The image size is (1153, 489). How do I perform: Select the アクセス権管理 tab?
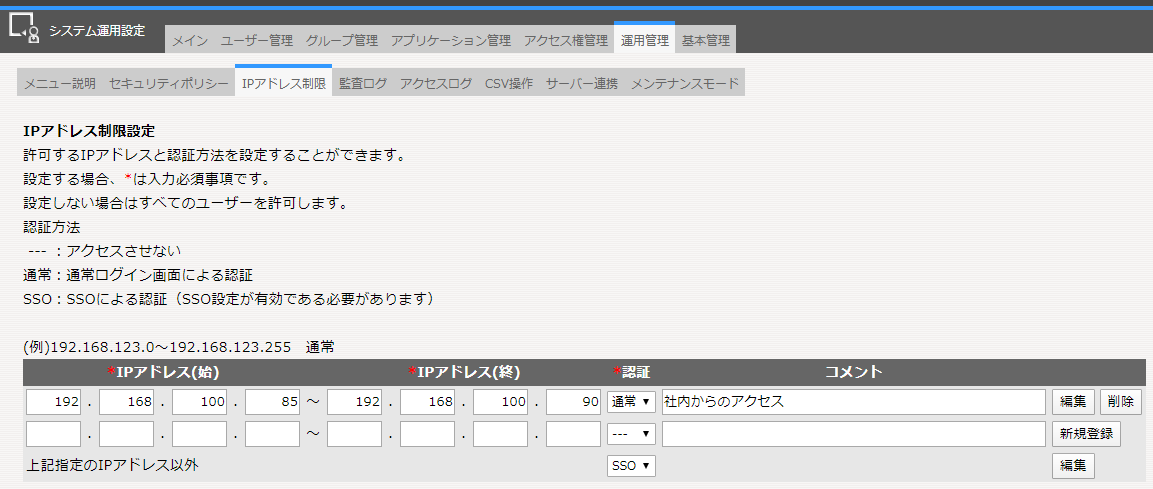[566, 41]
